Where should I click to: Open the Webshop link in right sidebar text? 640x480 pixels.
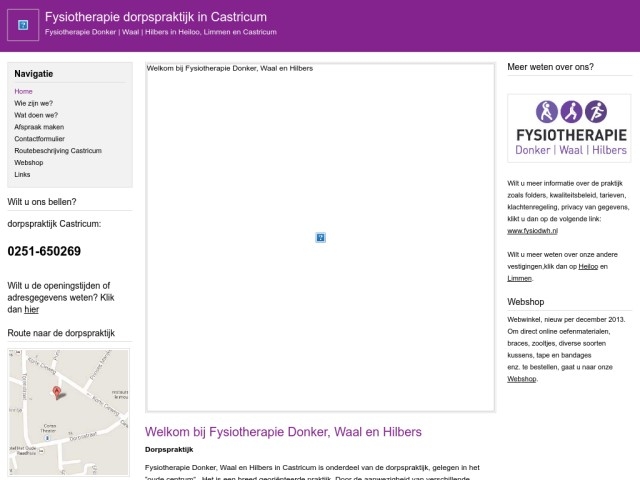click(521, 379)
